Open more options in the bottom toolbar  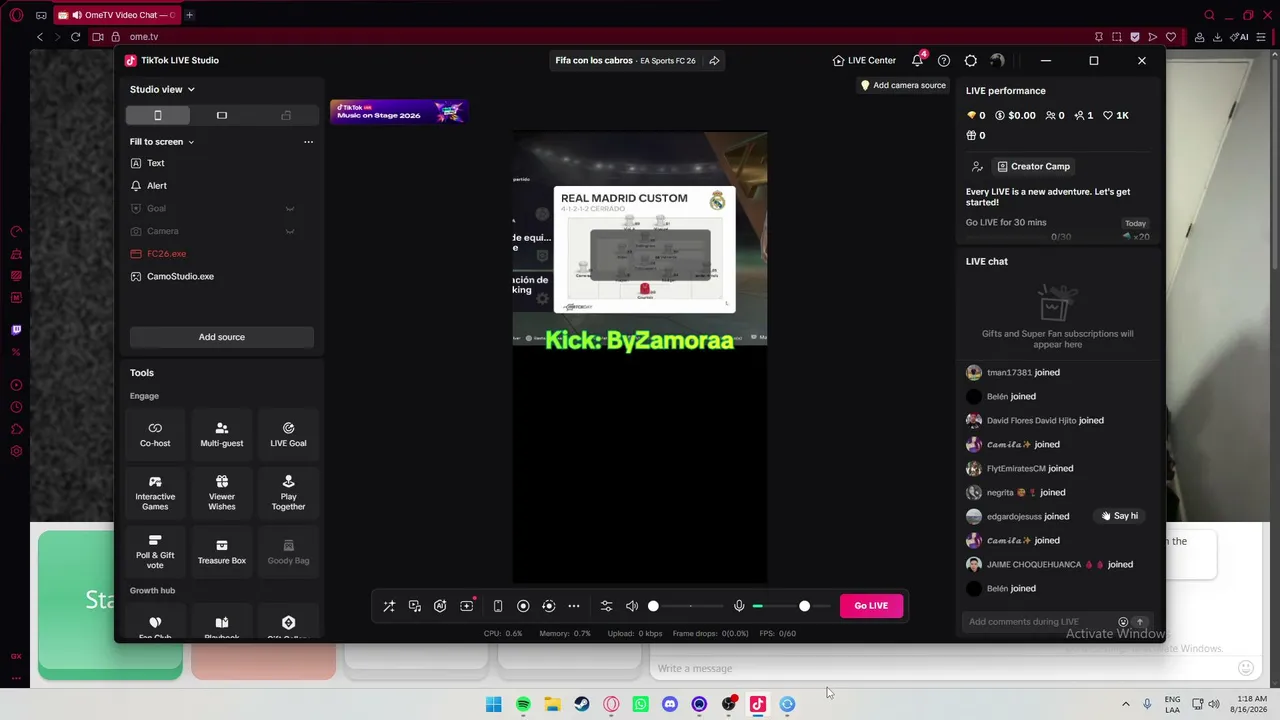point(574,606)
